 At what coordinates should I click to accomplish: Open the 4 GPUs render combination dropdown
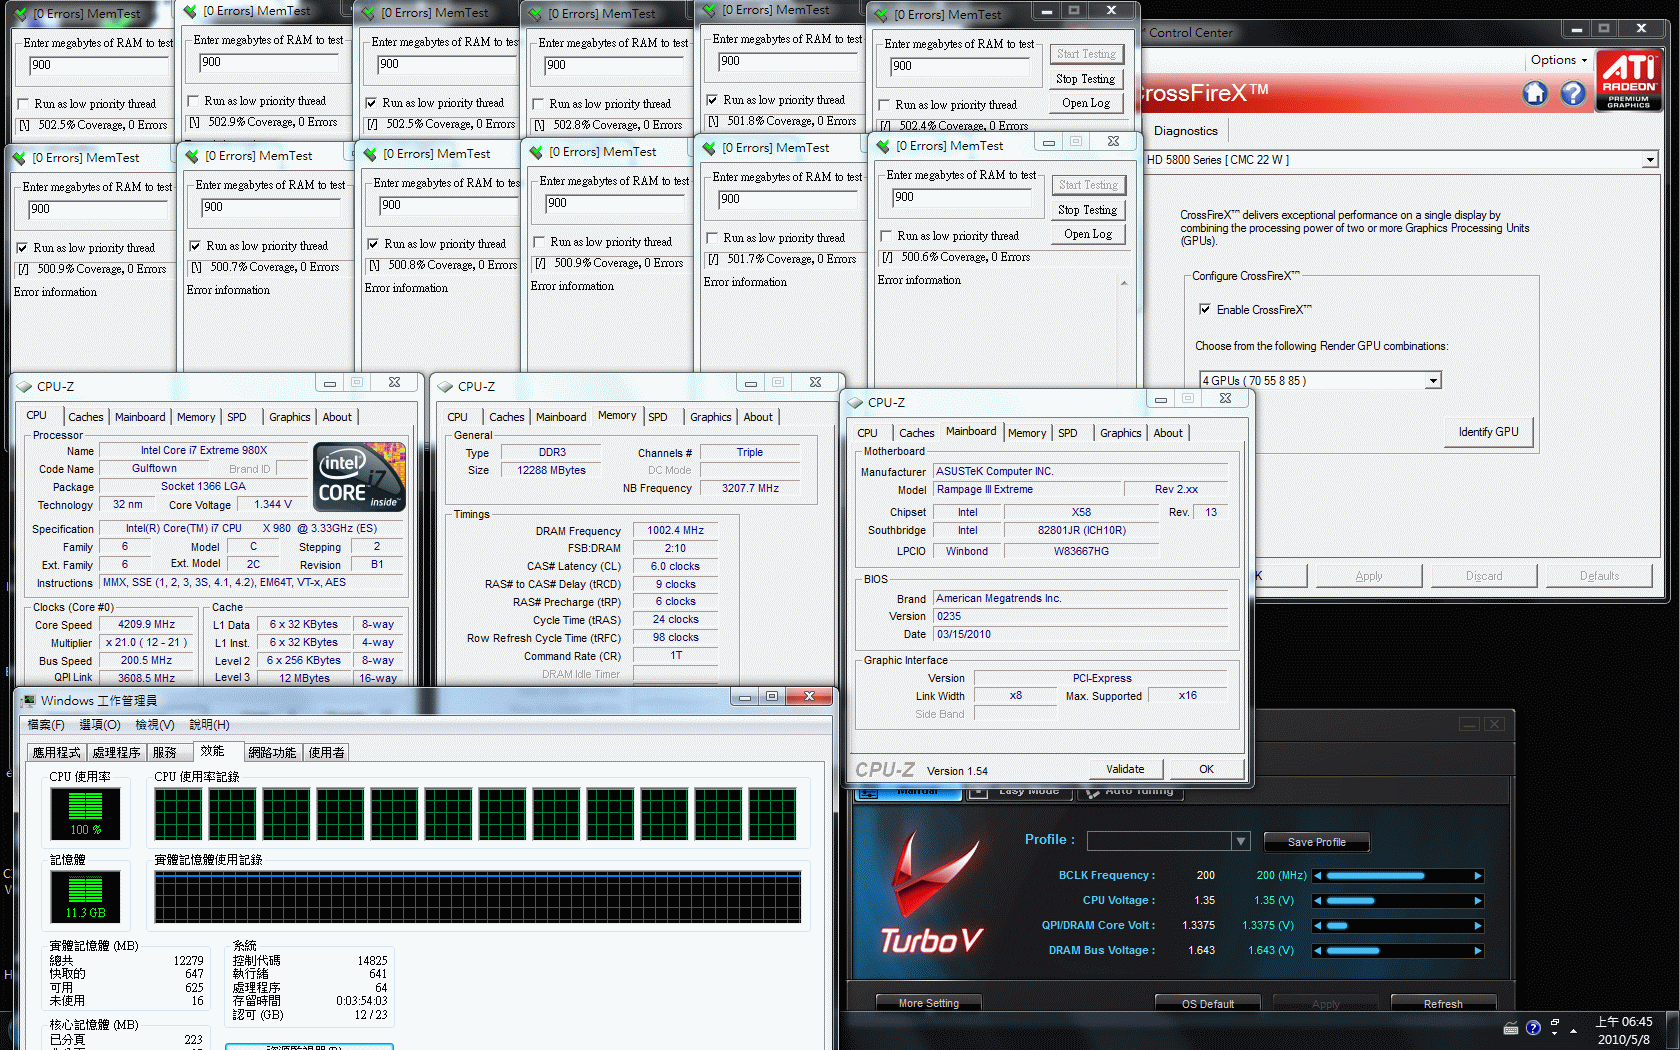[x=1433, y=381]
